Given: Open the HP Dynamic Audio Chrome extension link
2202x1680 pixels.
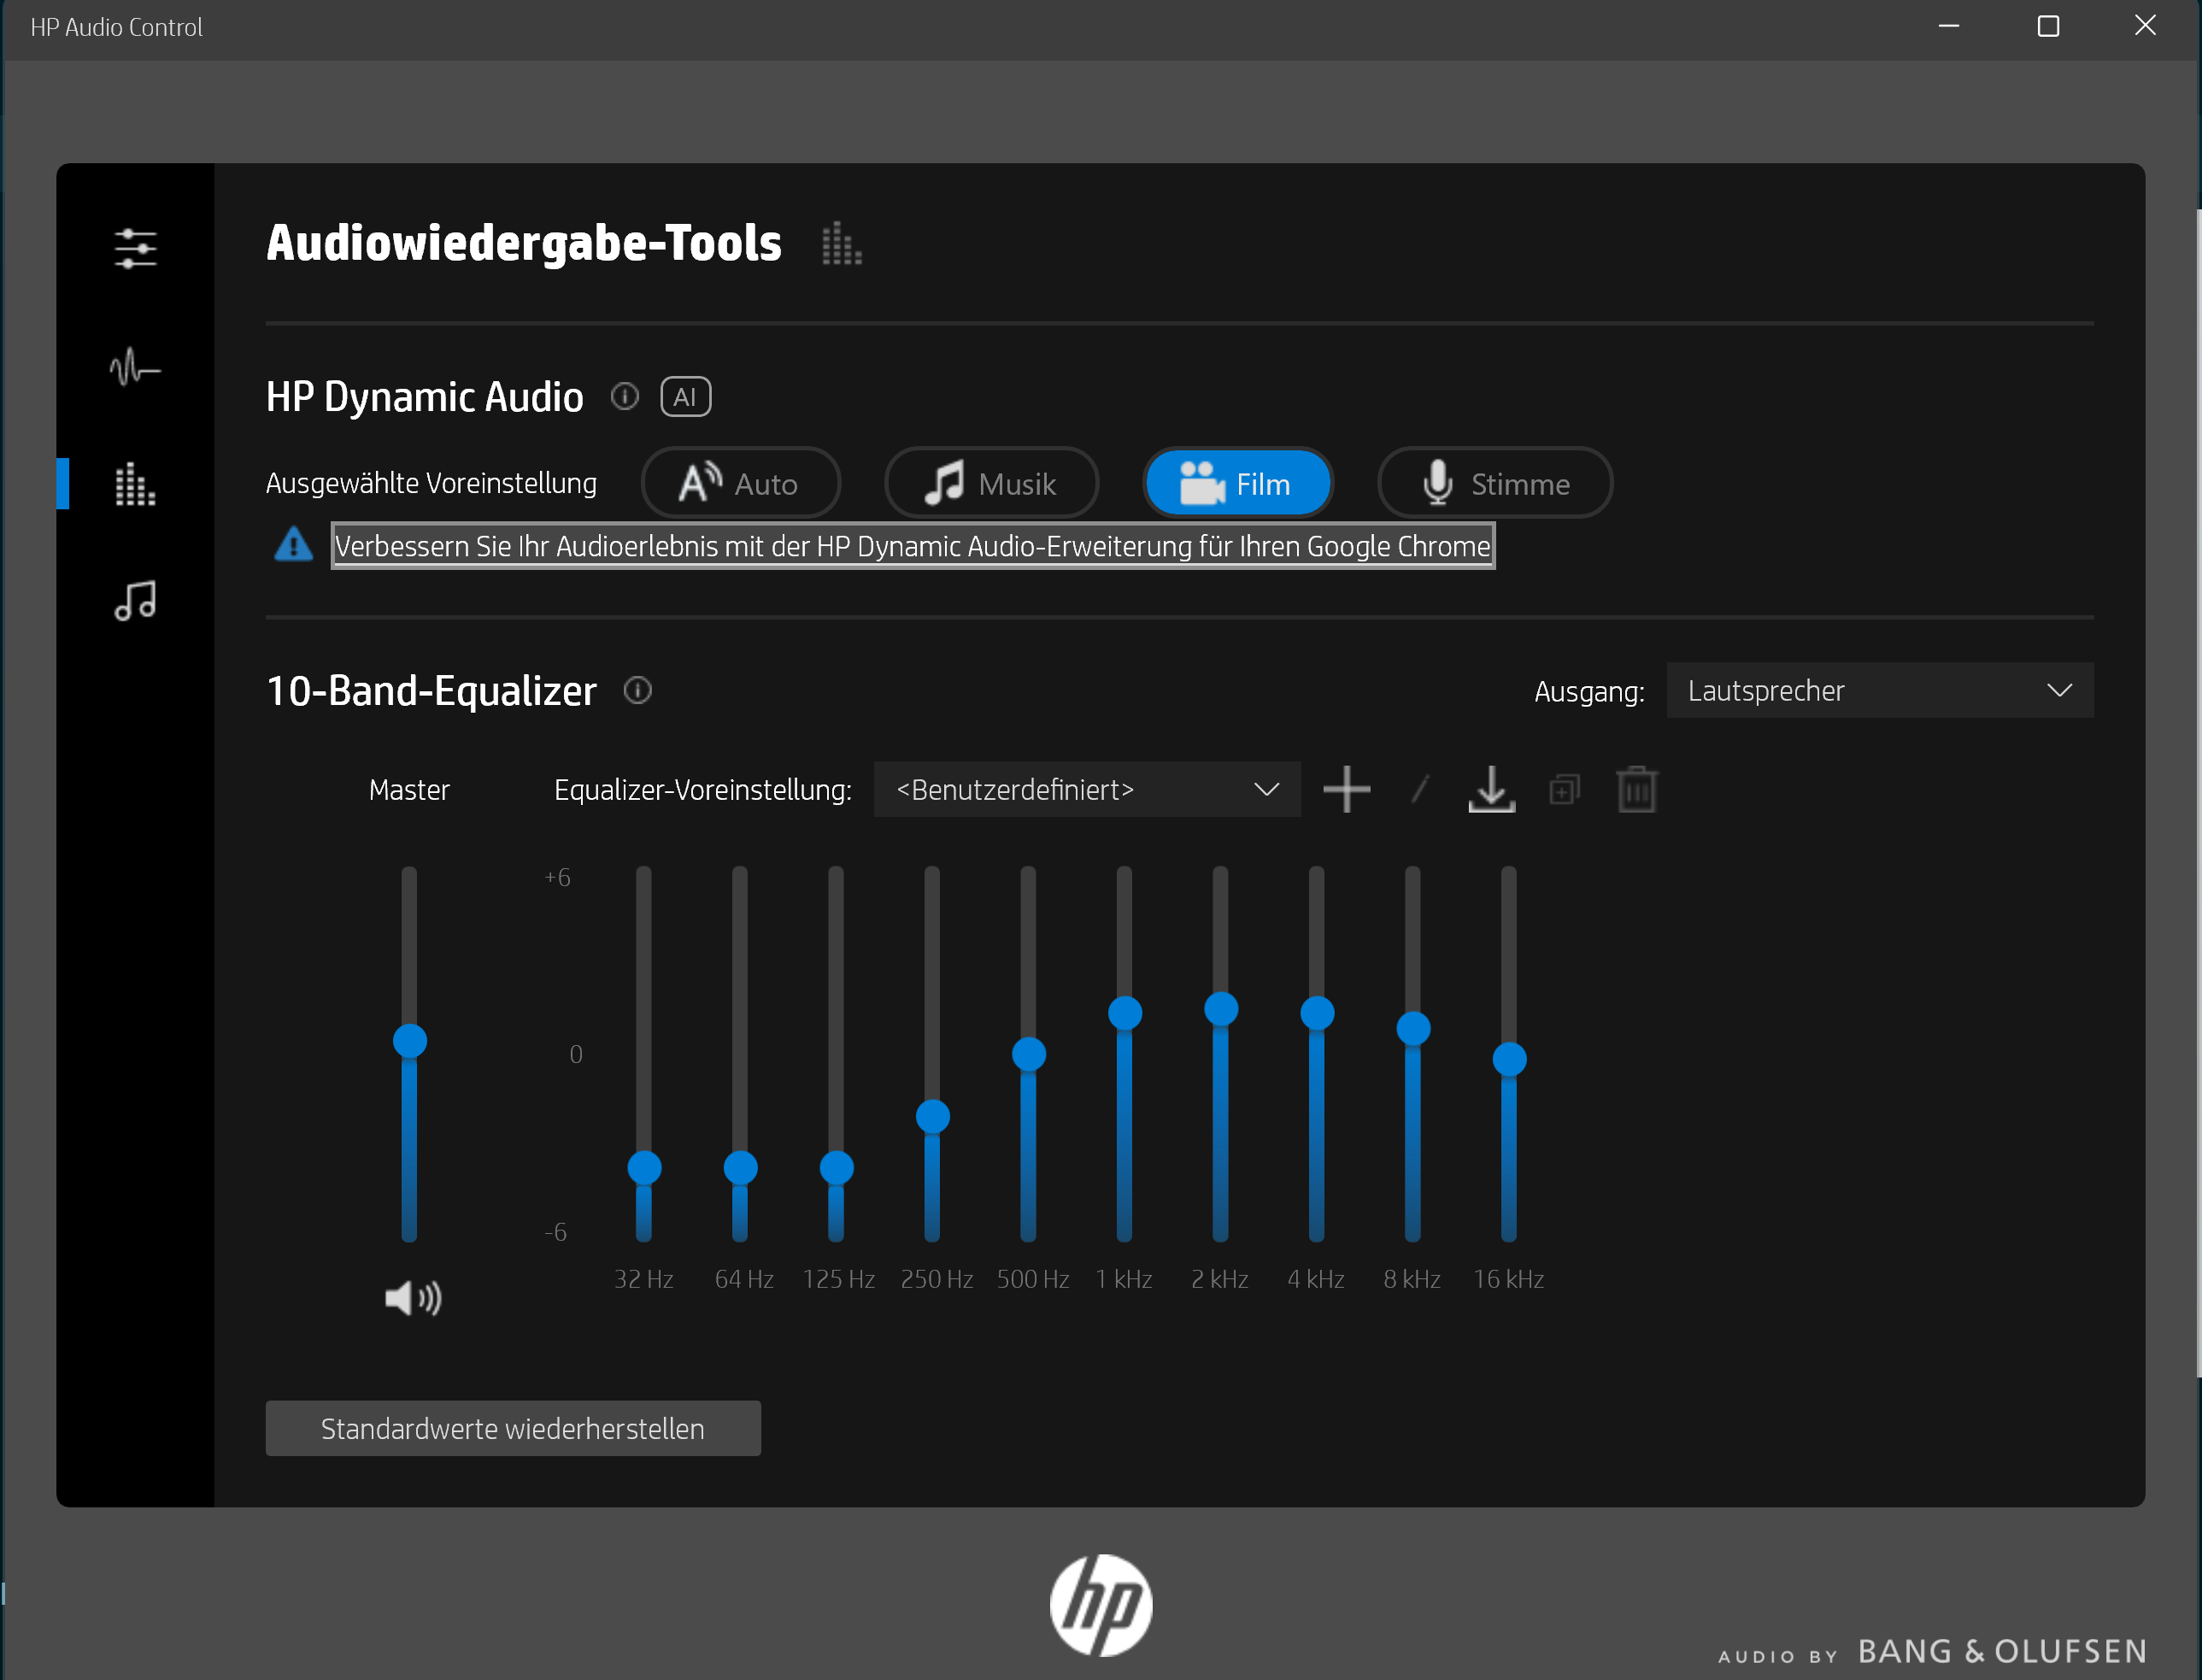Looking at the screenshot, I should [x=912, y=546].
